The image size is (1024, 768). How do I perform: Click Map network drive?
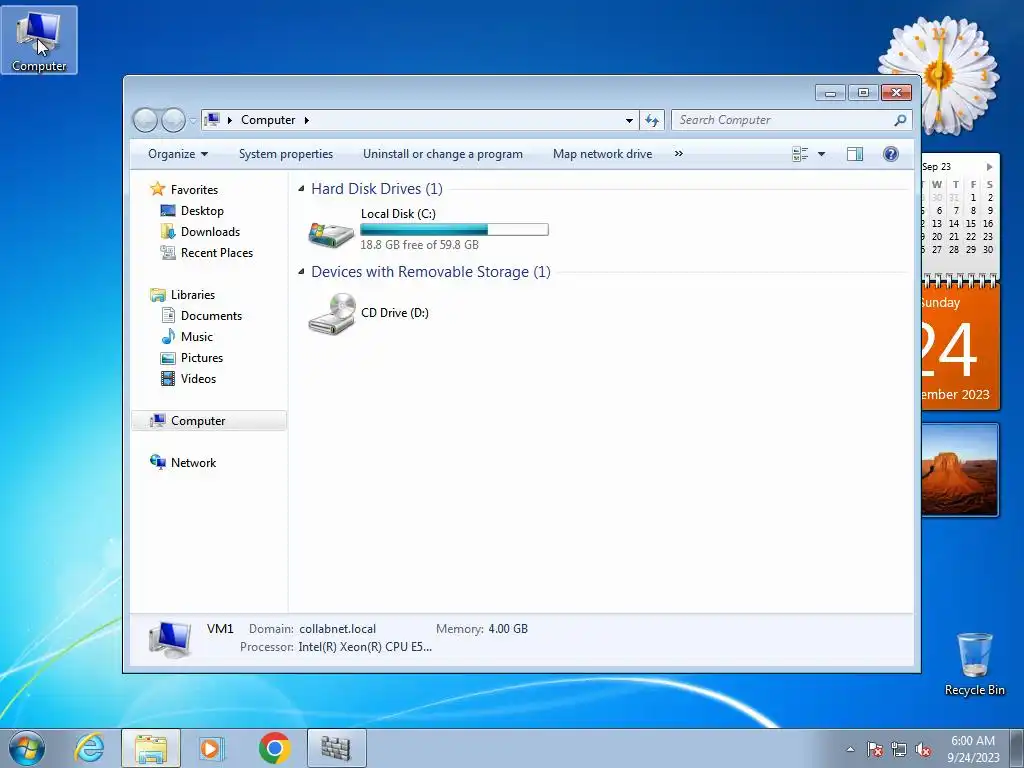[x=602, y=154]
